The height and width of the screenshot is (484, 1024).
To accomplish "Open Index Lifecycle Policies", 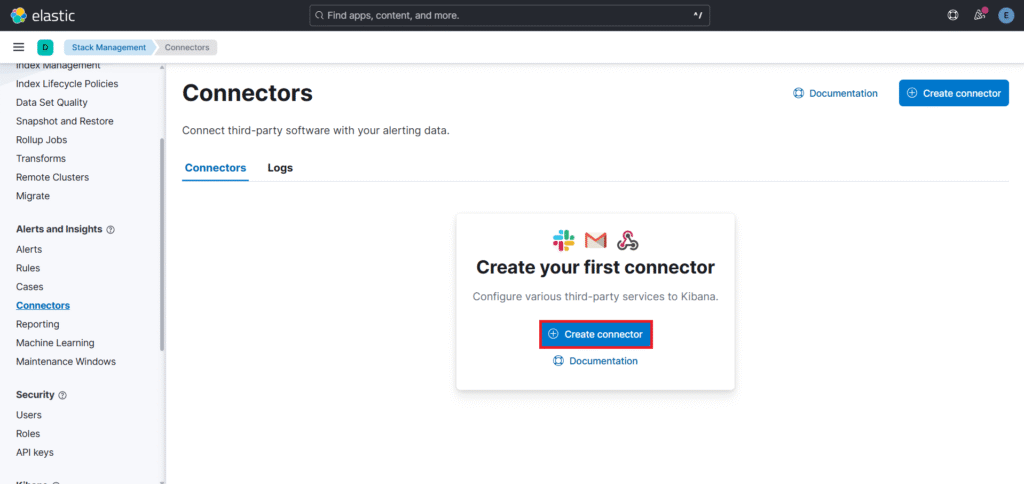I will pyautogui.click(x=67, y=84).
